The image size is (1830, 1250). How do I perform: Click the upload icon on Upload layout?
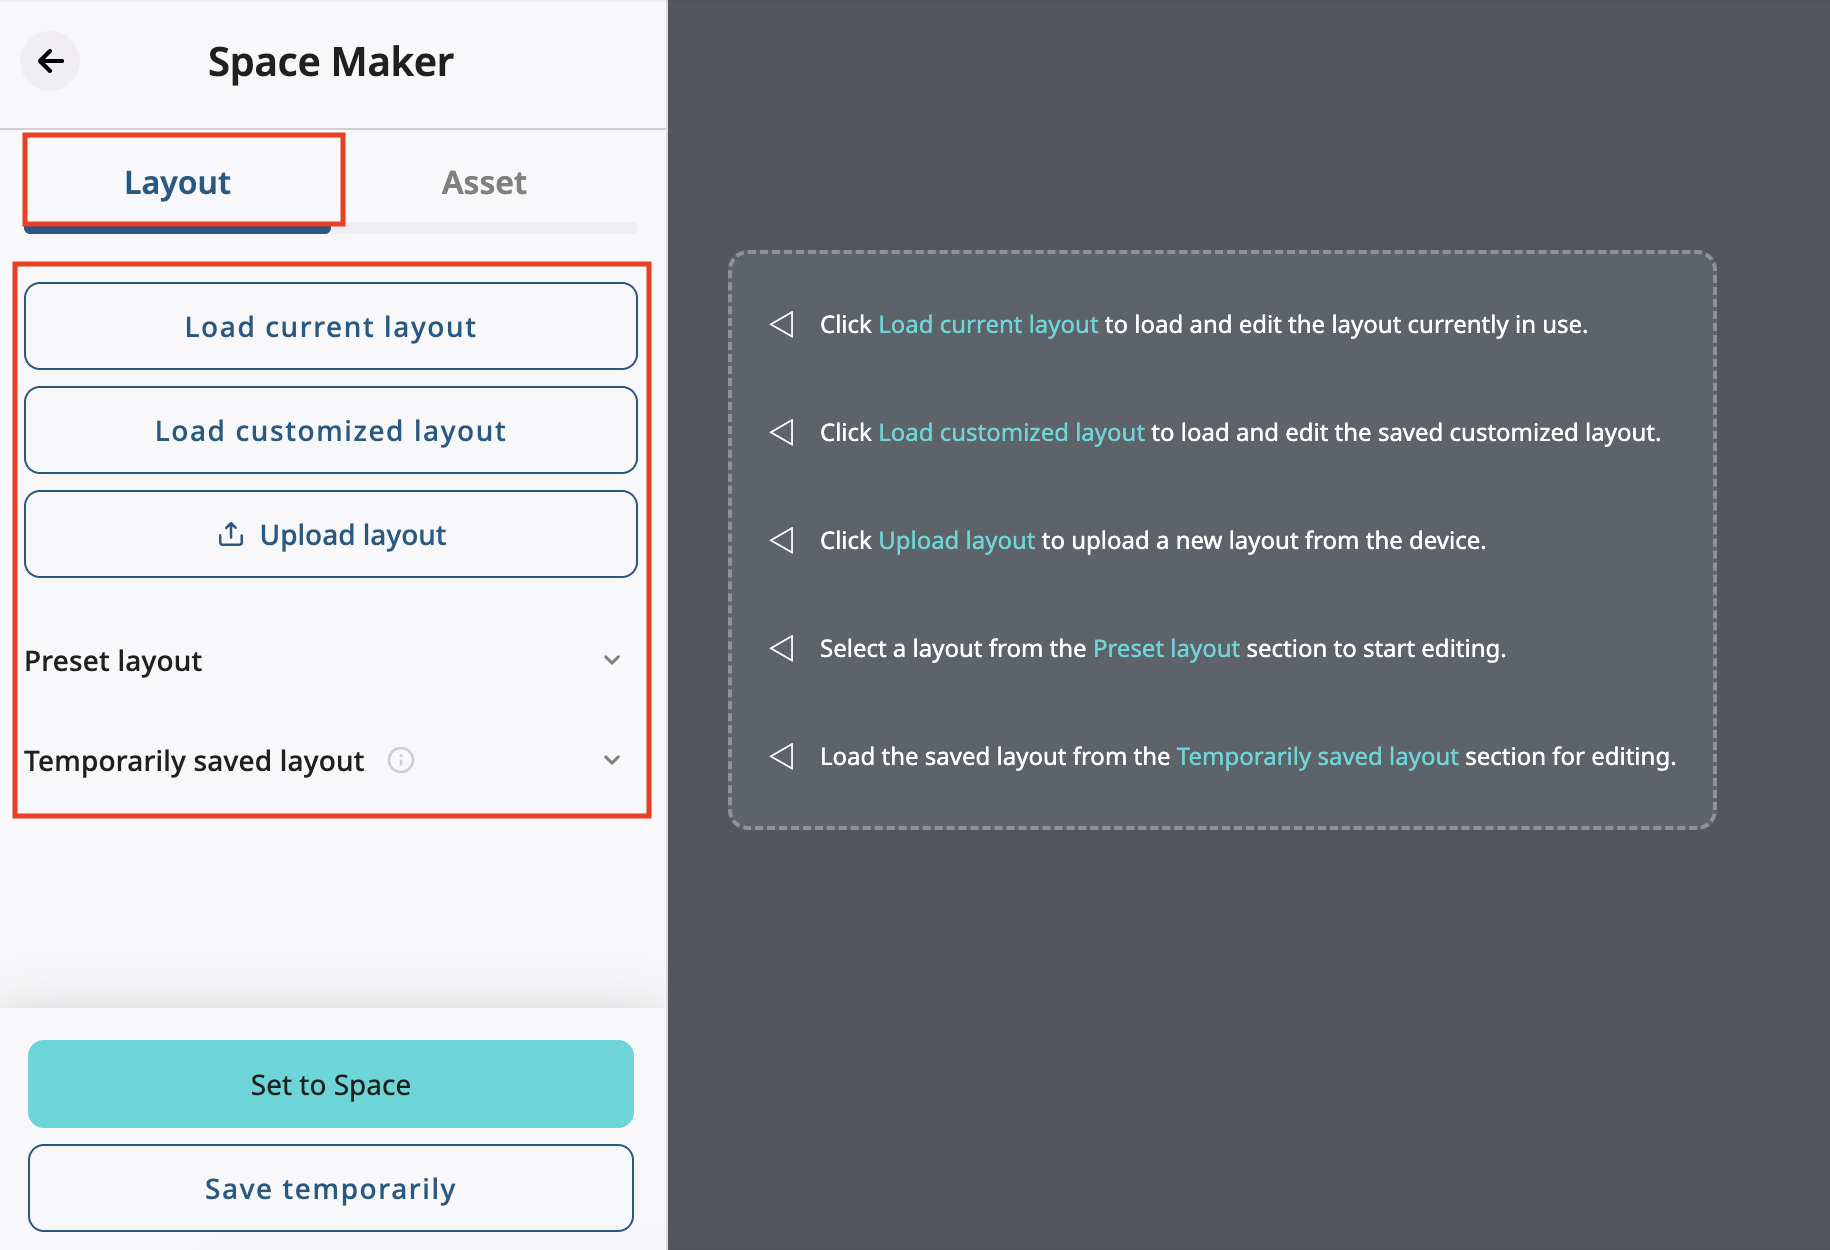(231, 533)
